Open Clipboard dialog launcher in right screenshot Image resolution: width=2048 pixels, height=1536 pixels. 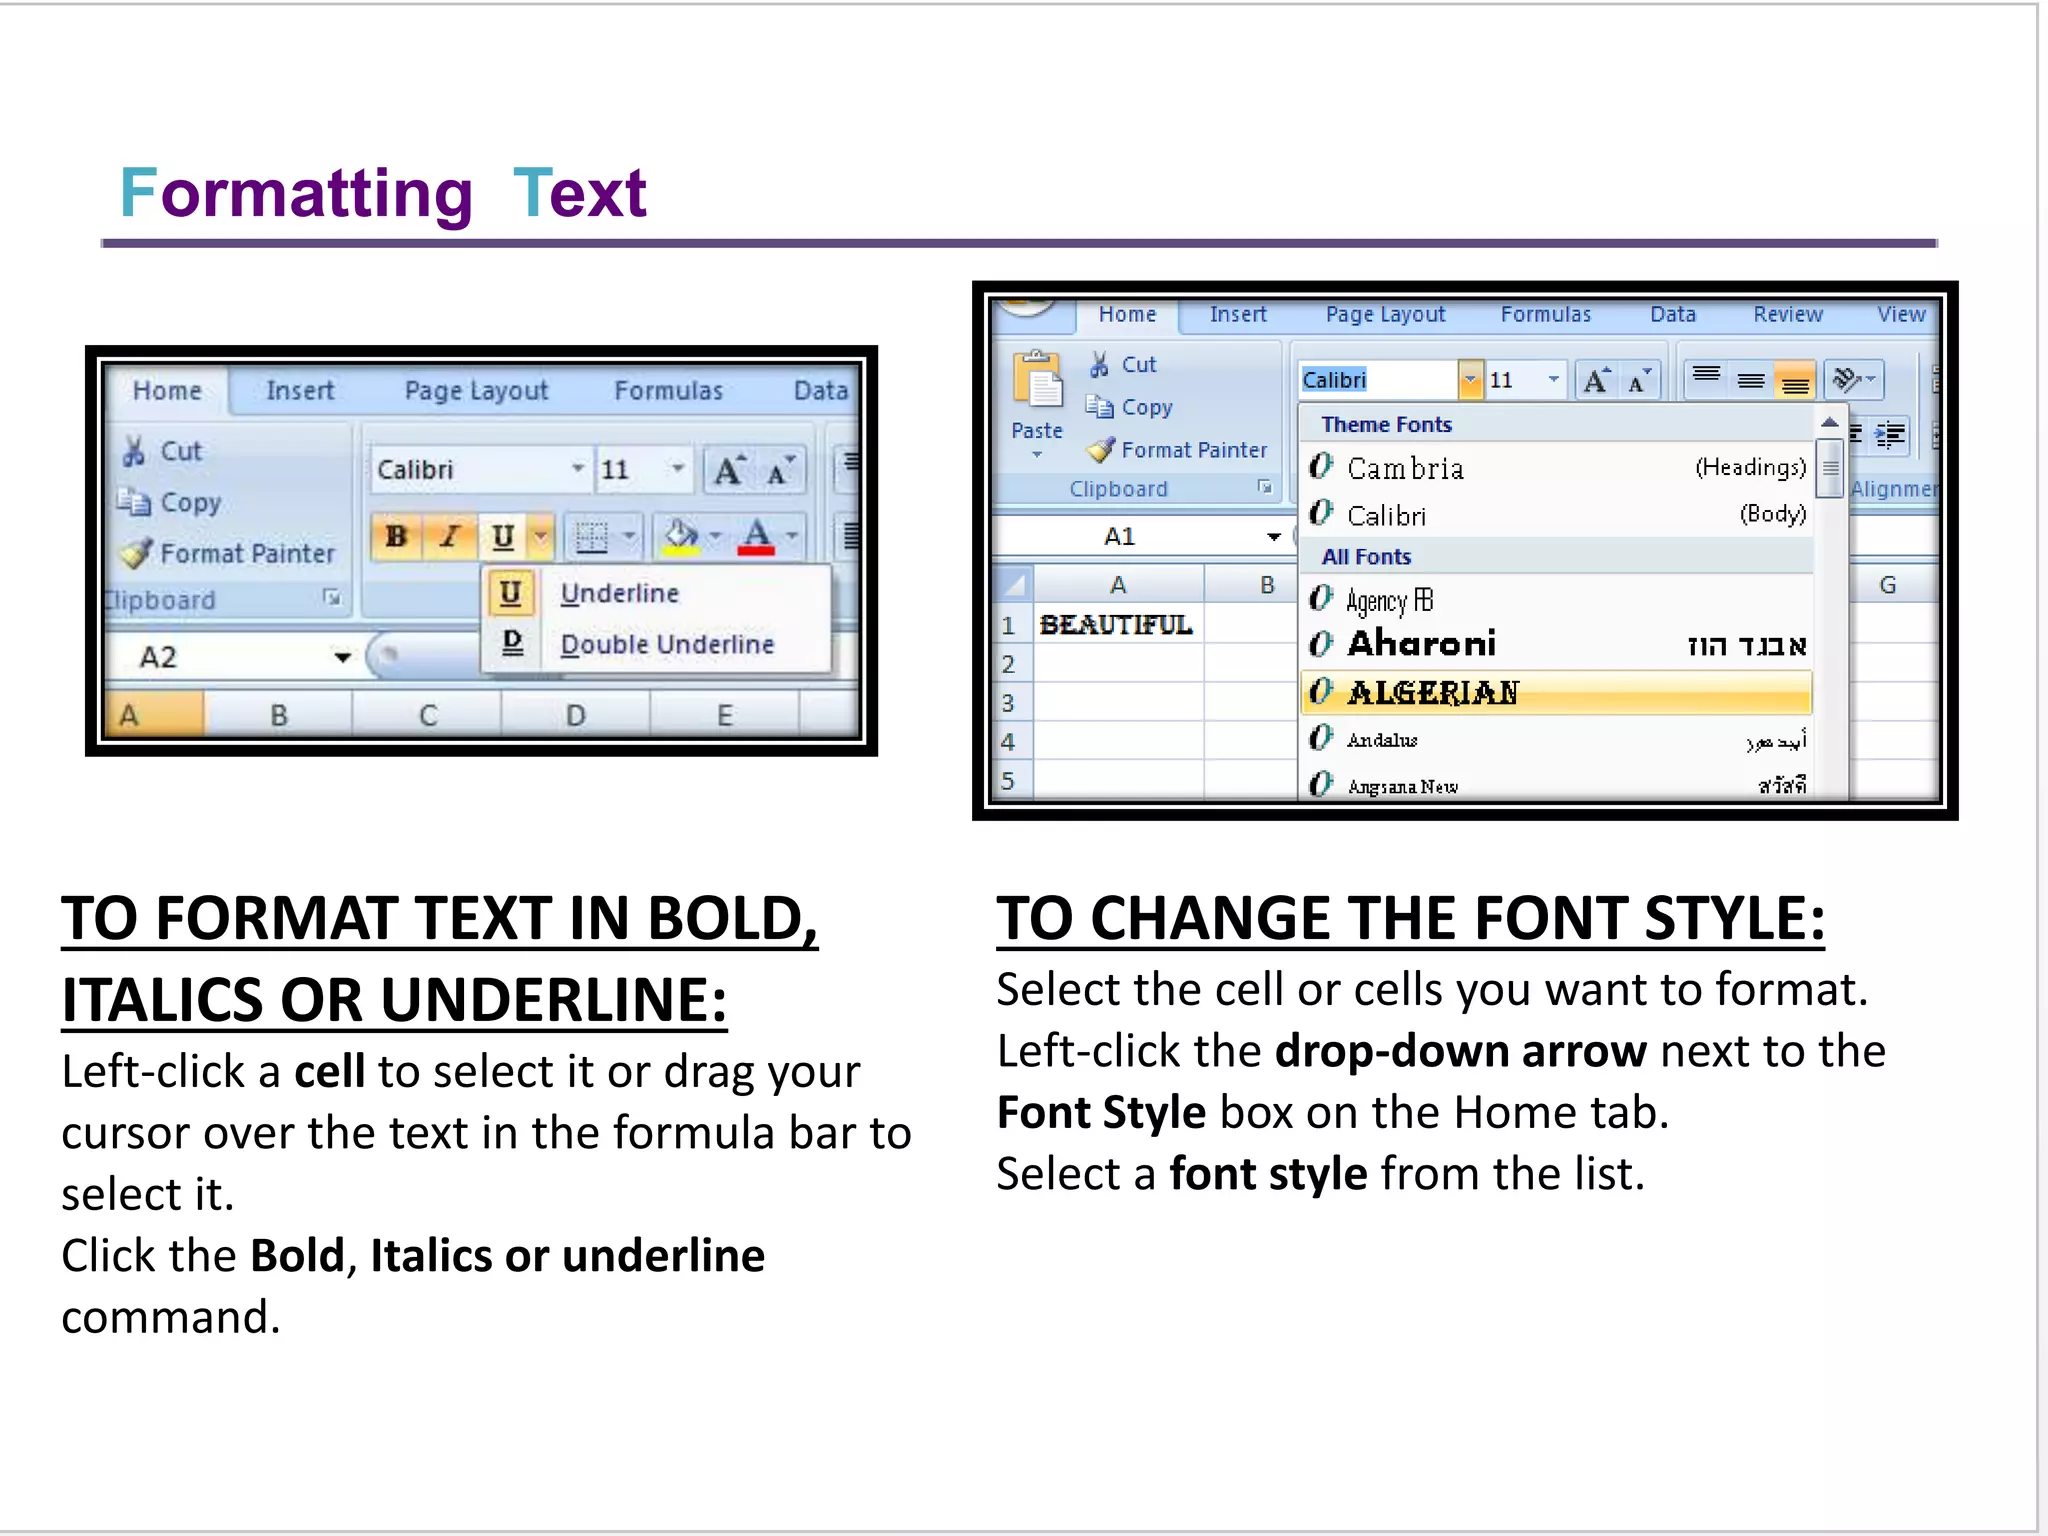(x=1264, y=487)
